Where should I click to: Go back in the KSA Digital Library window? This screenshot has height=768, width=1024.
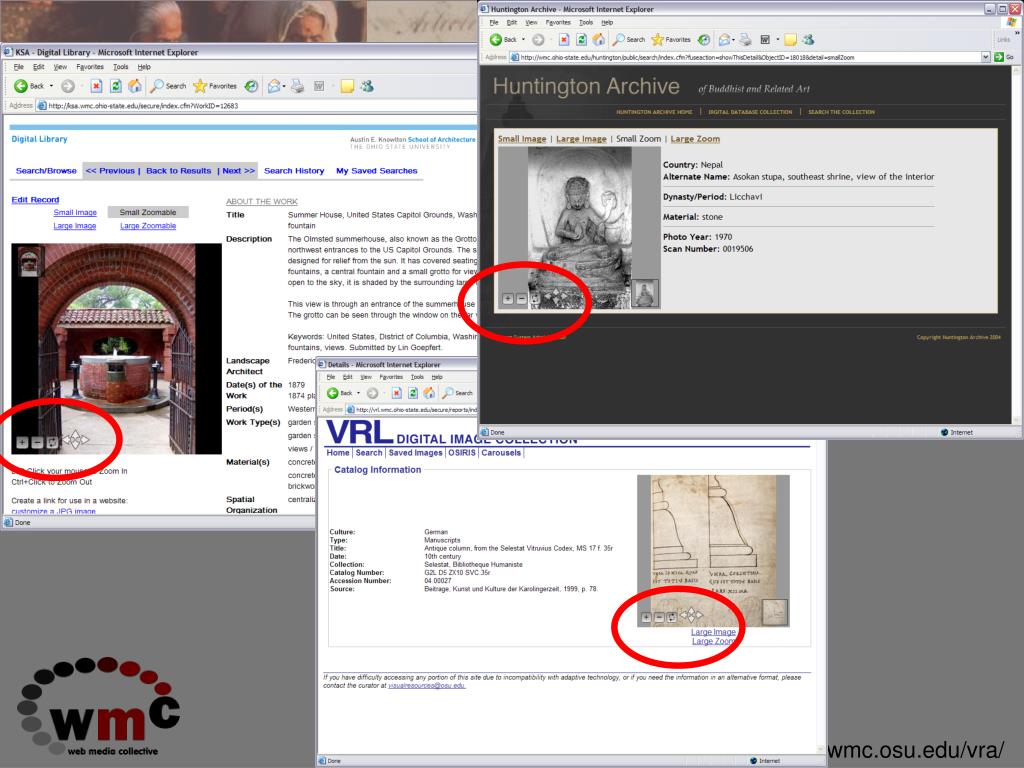coord(29,86)
